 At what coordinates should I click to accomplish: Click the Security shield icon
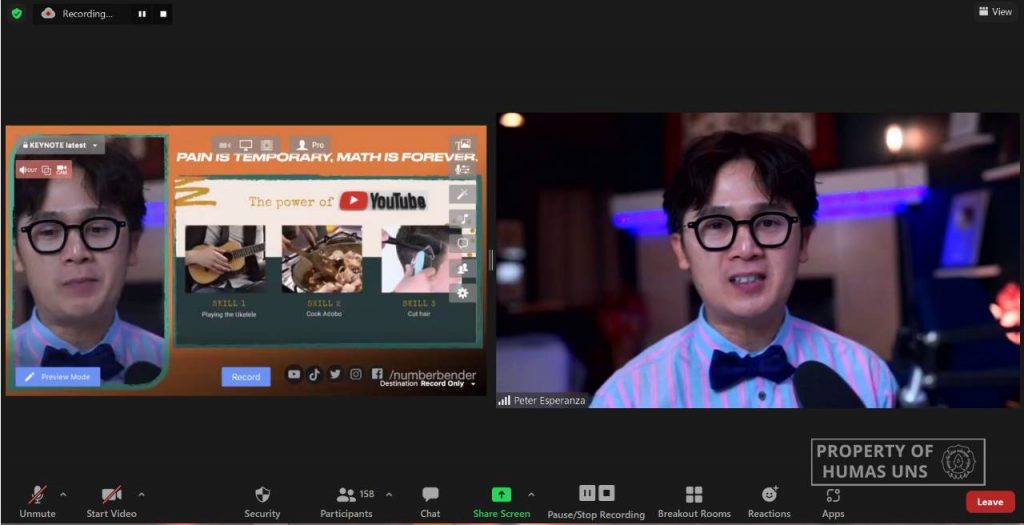coord(262,494)
